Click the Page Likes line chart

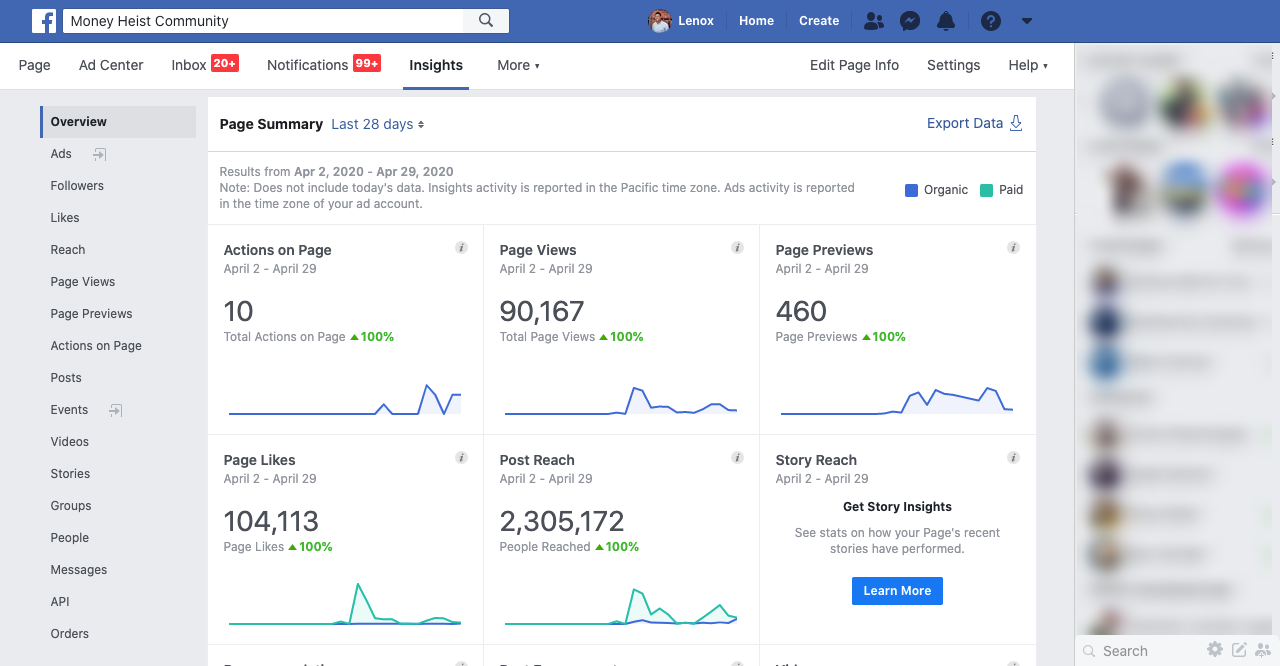pyautogui.click(x=345, y=603)
